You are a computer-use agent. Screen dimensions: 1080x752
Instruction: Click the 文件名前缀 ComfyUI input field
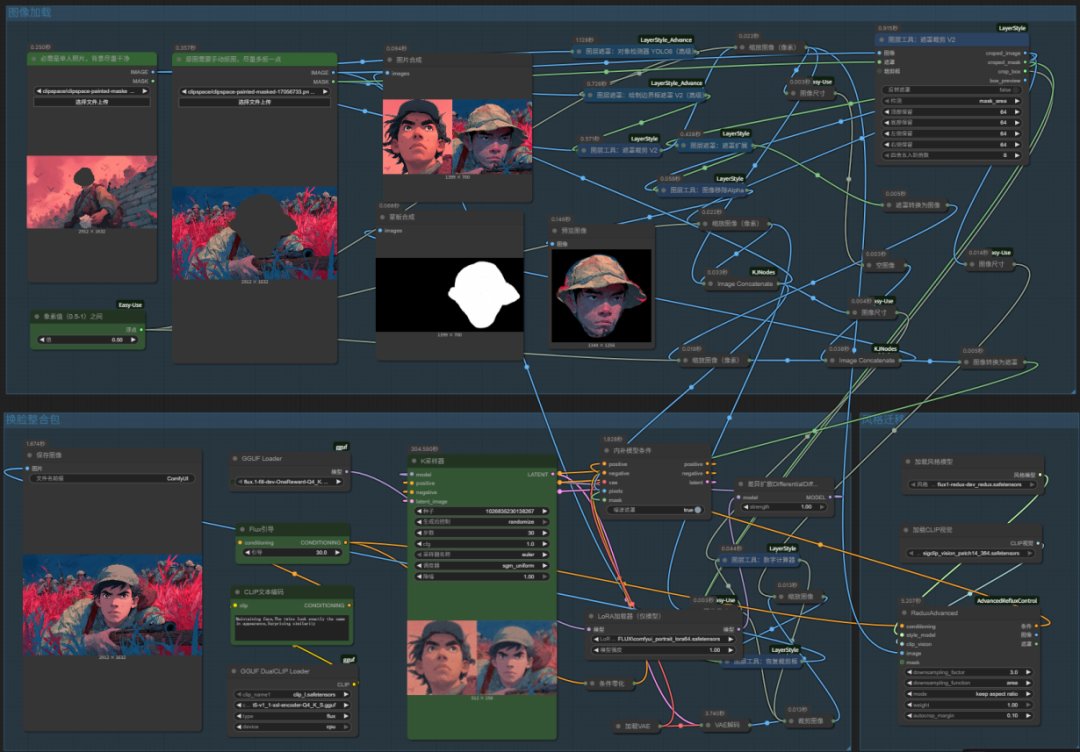click(112, 478)
